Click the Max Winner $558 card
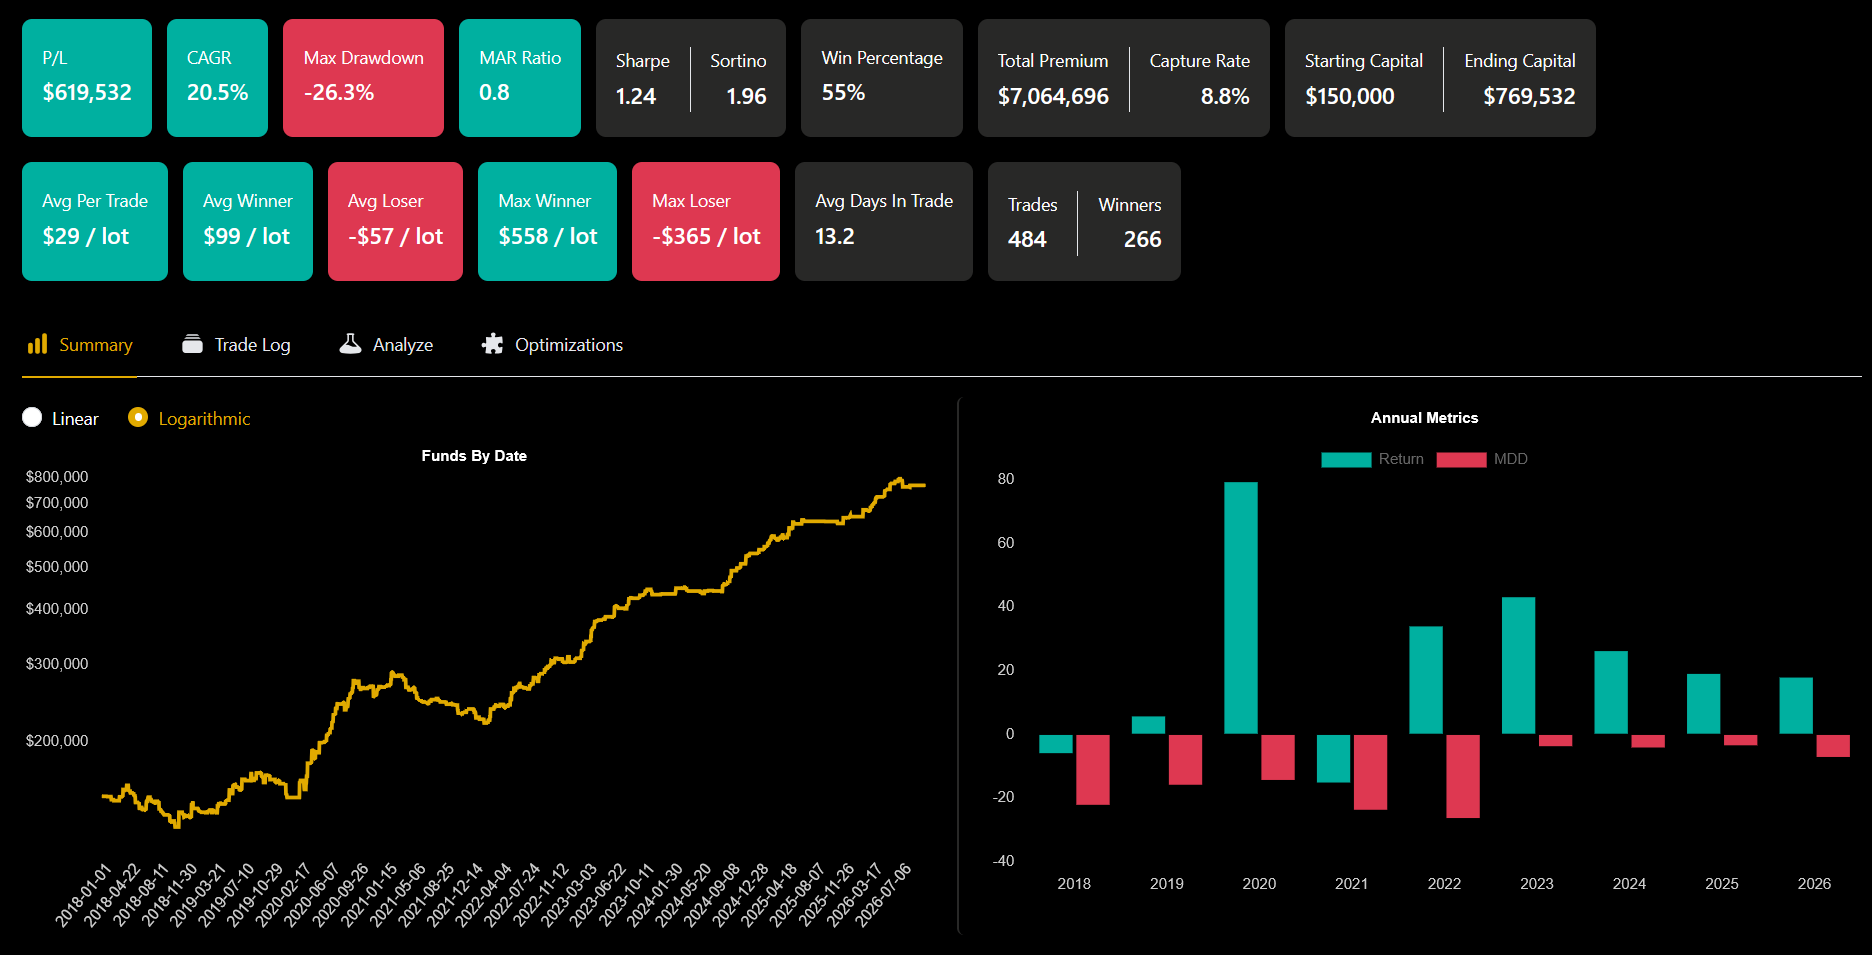1872x955 pixels. tap(547, 221)
